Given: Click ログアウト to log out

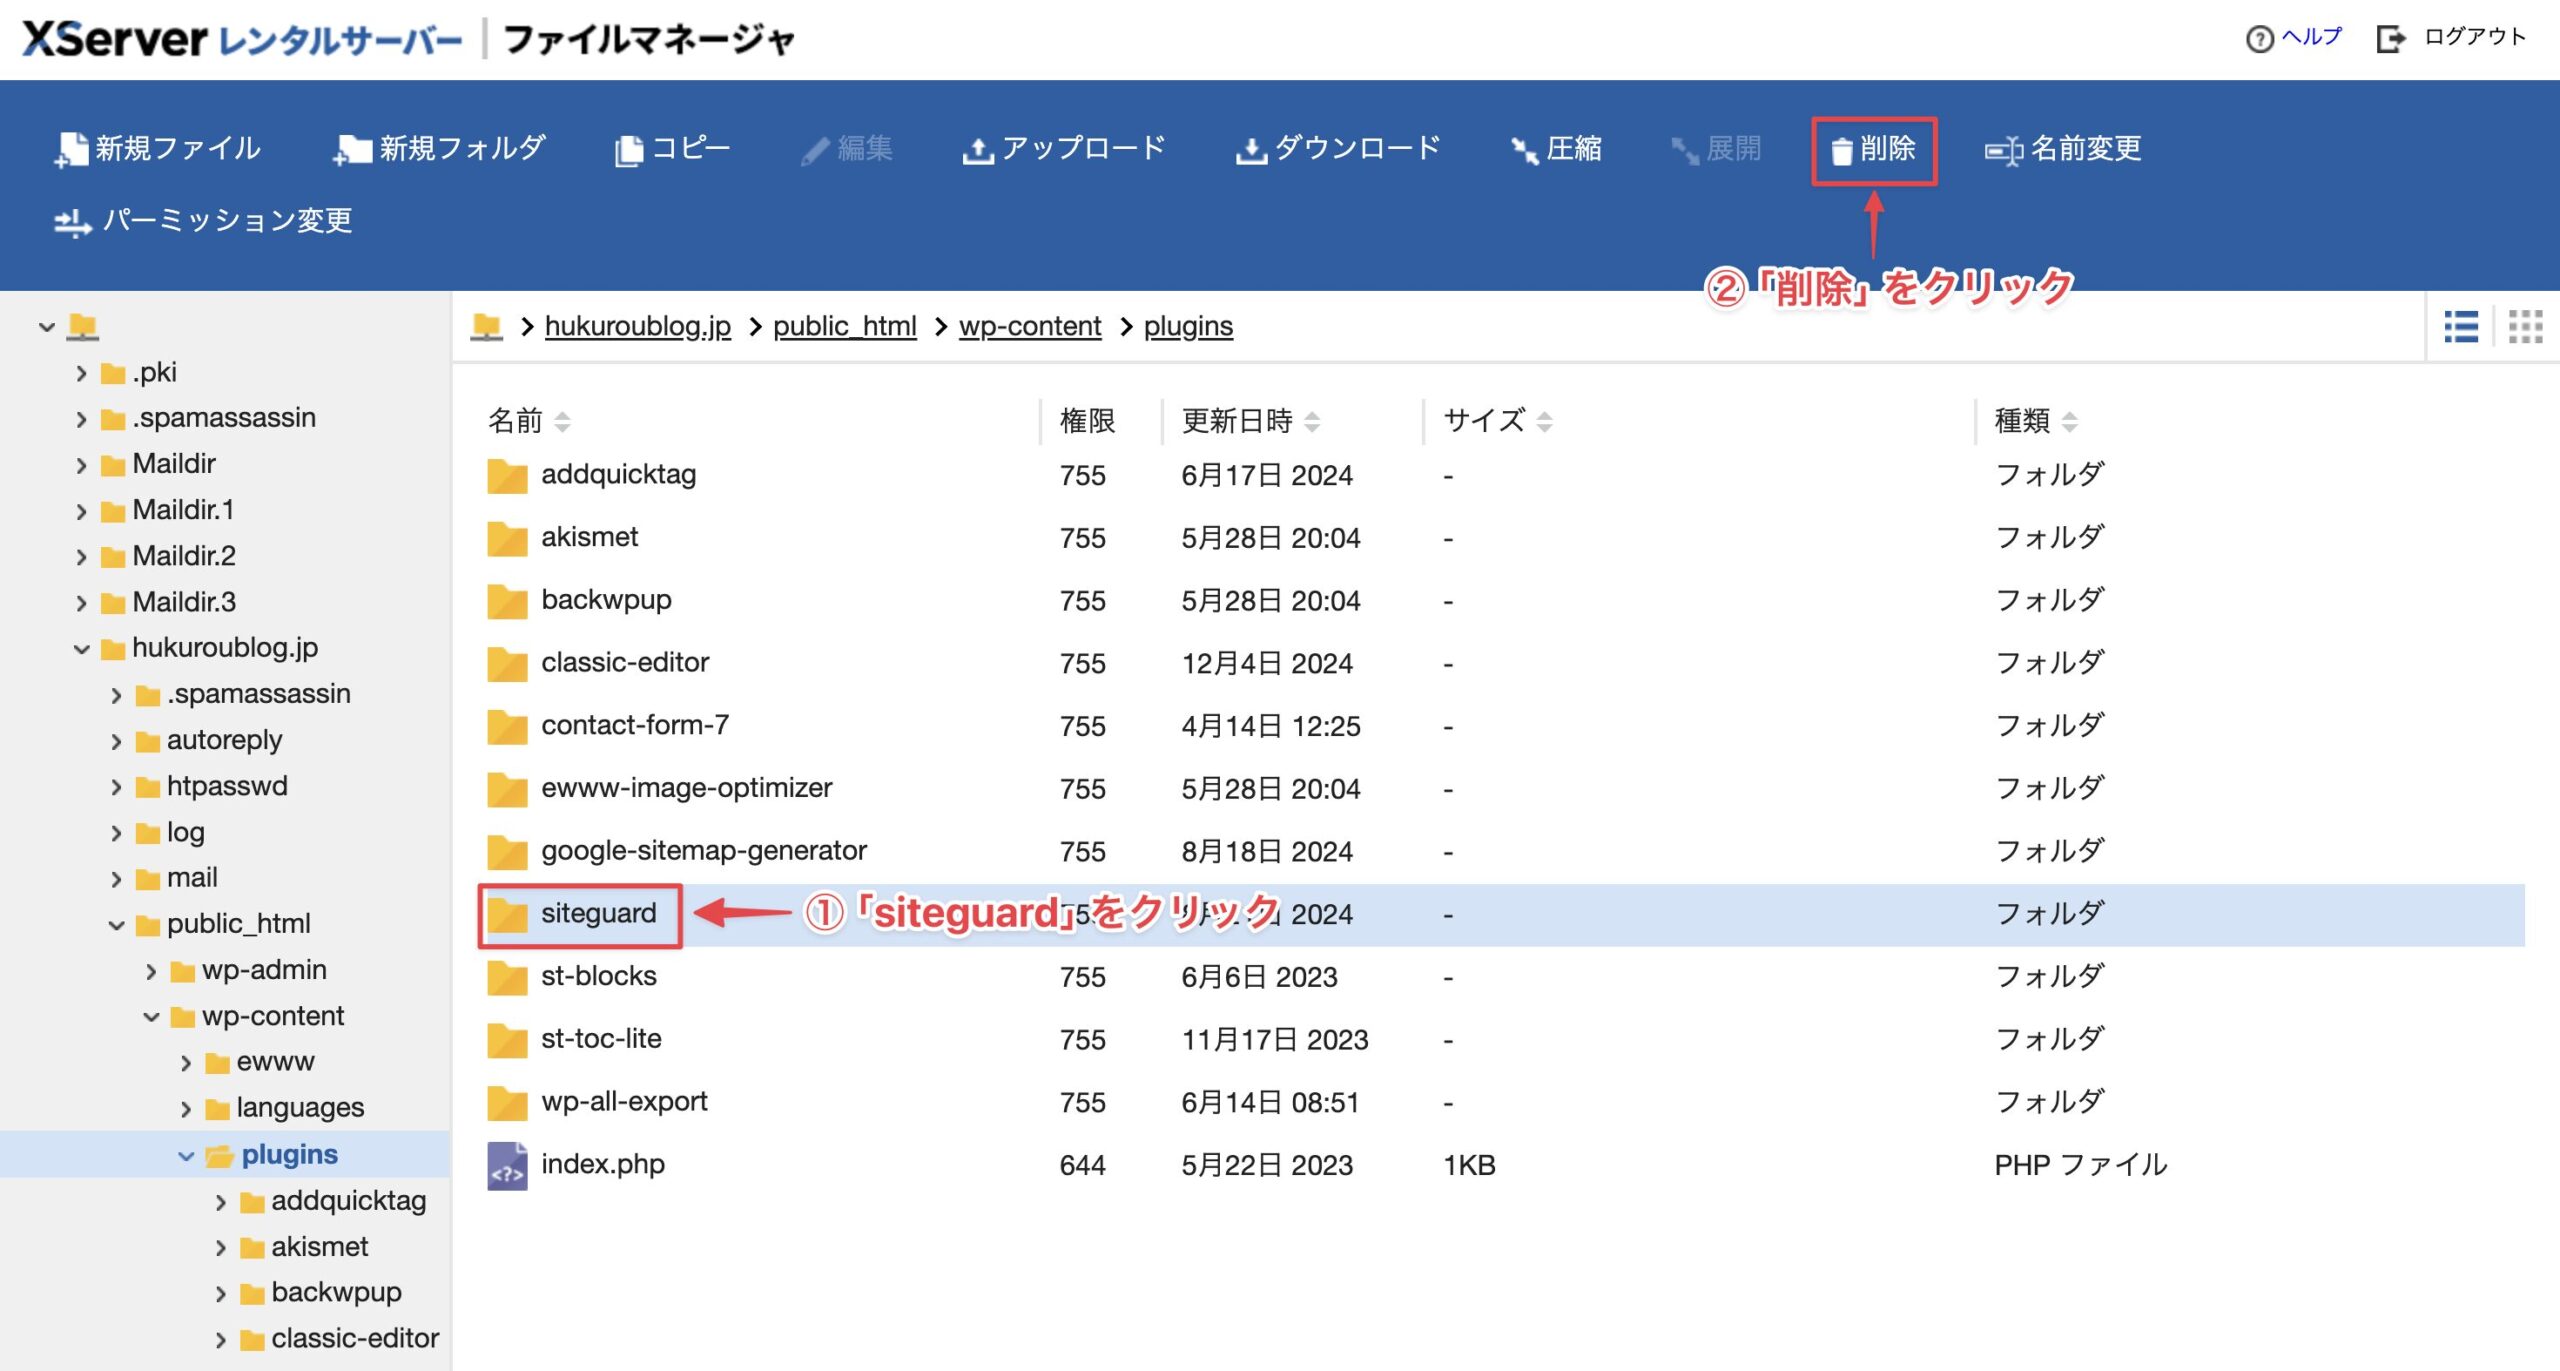Looking at the screenshot, I should (x=2451, y=38).
